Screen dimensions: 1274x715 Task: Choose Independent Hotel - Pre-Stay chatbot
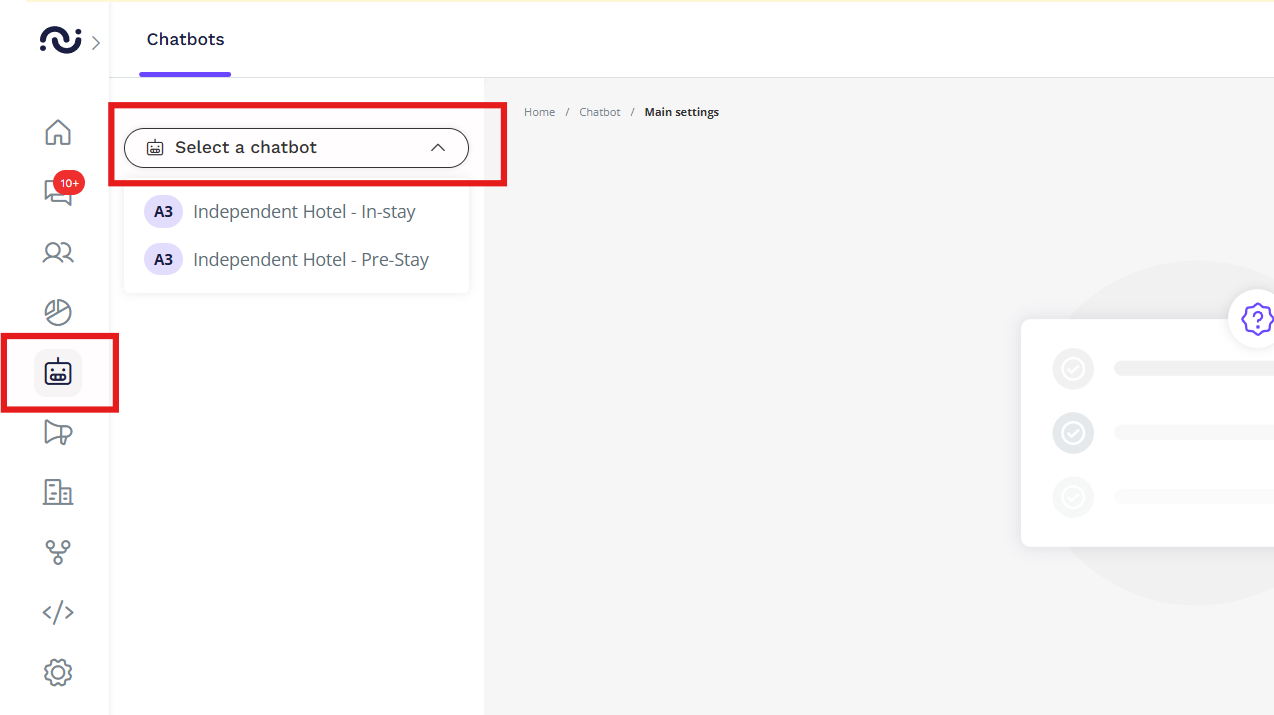[x=310, y=260]
